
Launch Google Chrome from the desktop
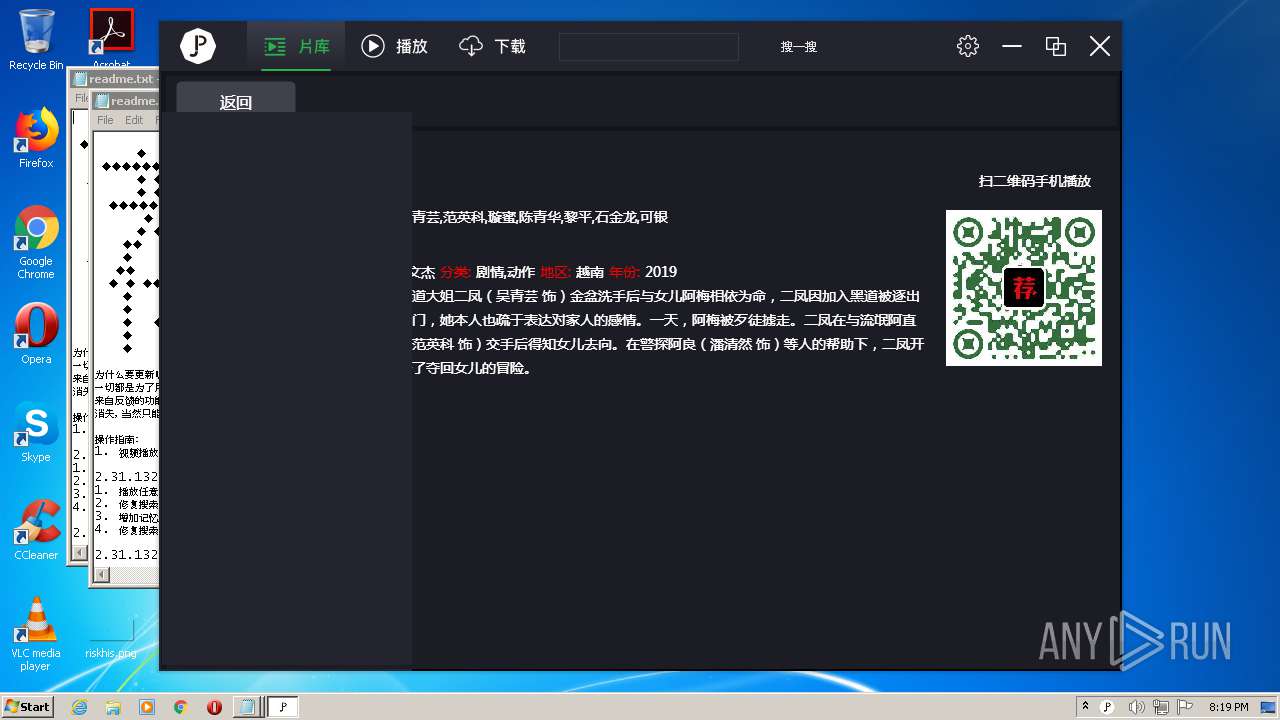tap(36, 243)
